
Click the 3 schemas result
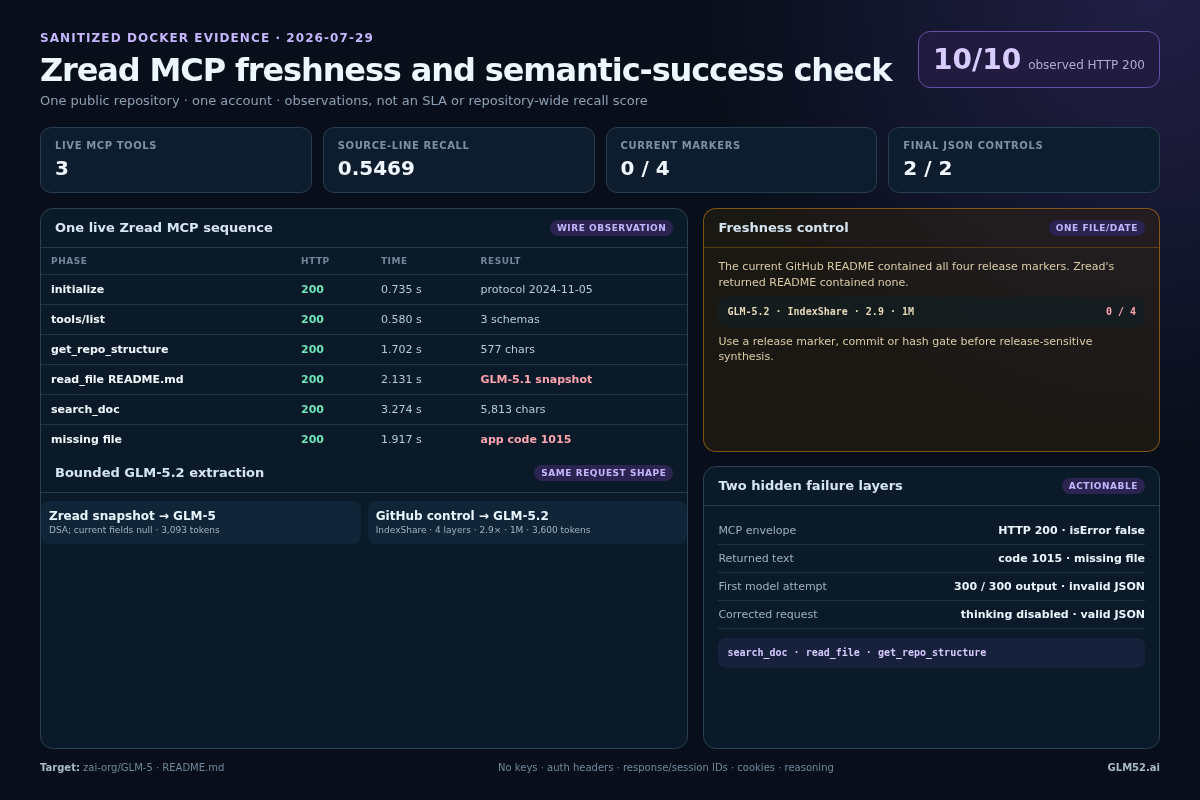point(510,320)
